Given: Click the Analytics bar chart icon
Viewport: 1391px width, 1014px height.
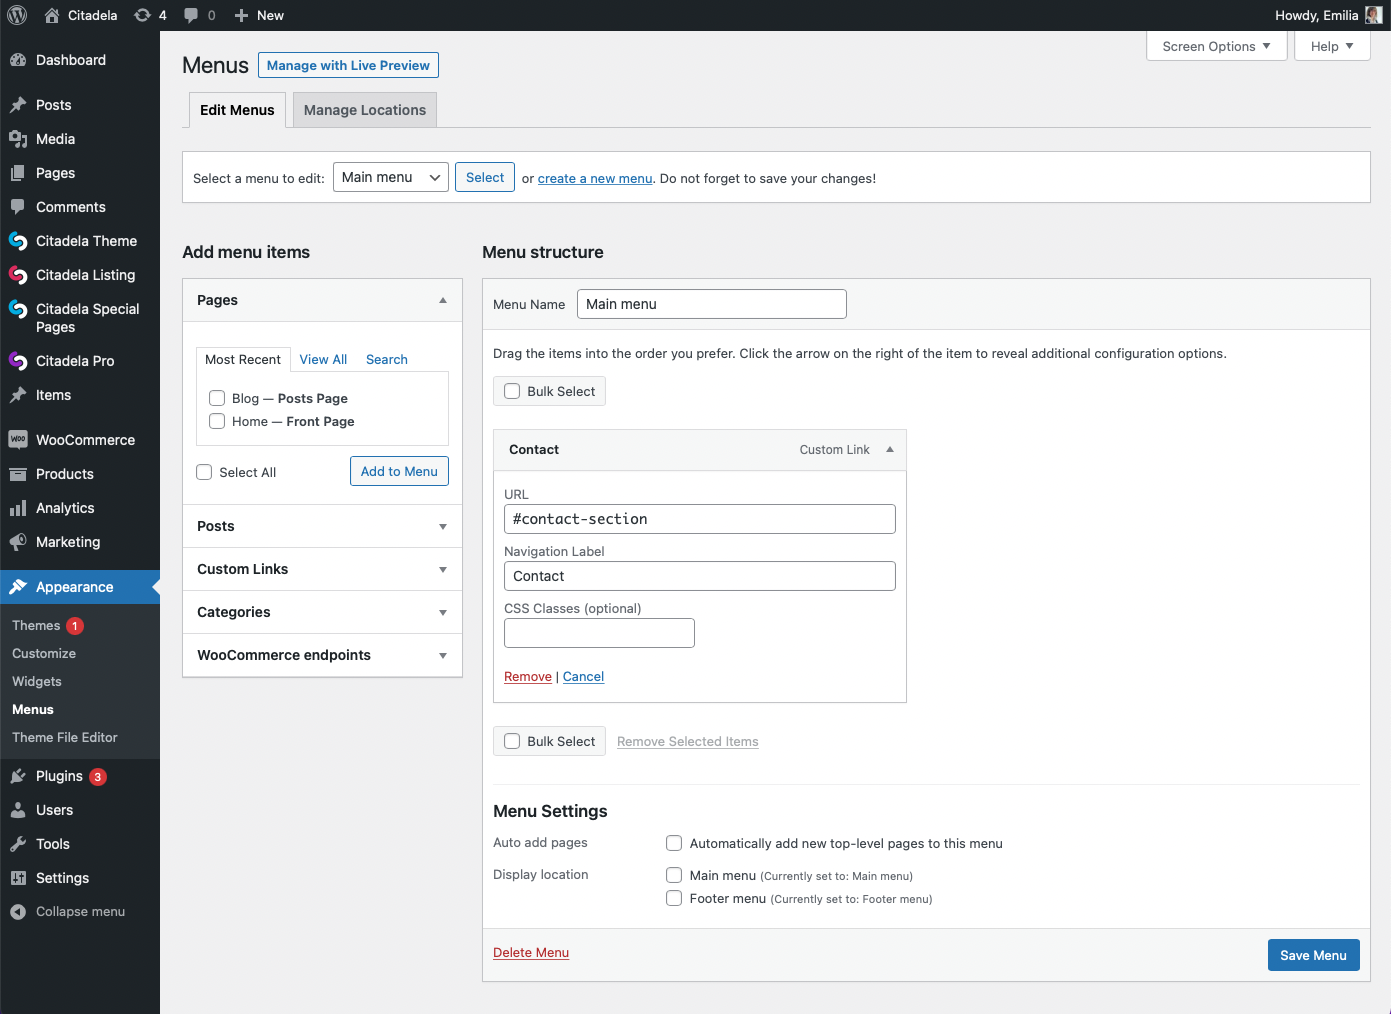Looking at the screenshot, I should (x=18, y=508).
